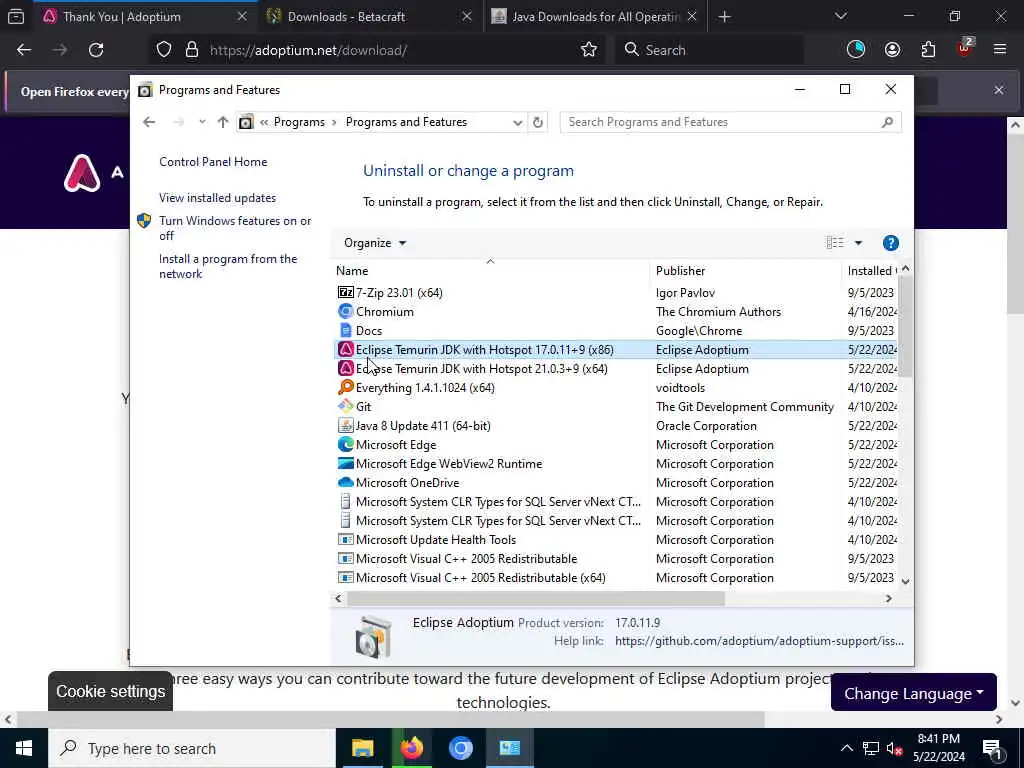Open the Windows notification center
1024x768 pixels.
click(993, 748)
